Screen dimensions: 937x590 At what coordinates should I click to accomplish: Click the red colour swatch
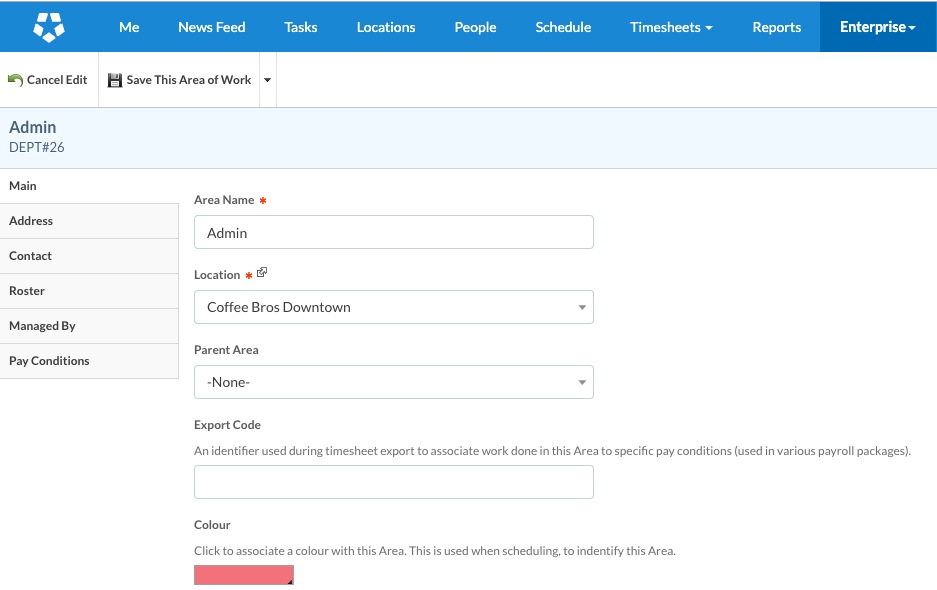(243, 574)
